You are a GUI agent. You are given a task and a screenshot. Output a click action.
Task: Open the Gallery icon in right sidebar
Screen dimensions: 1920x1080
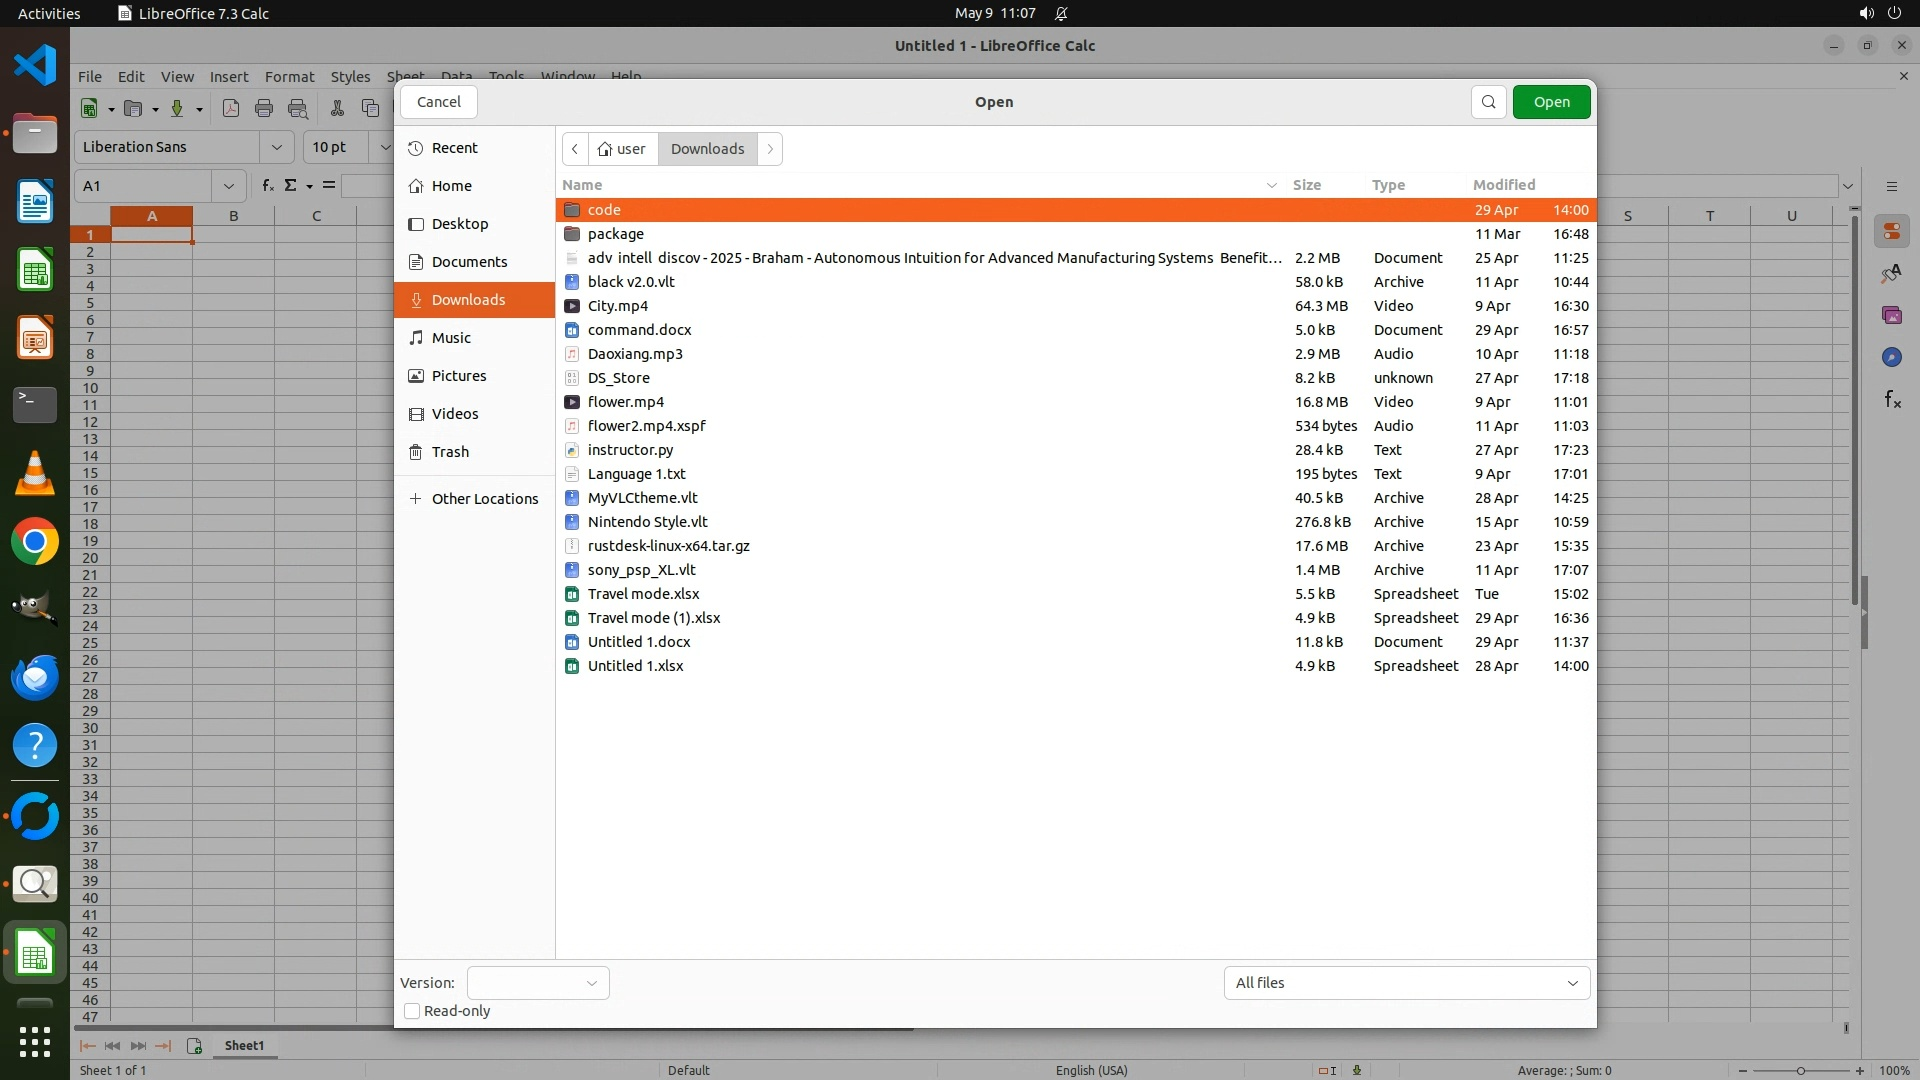click(1891, 315)
